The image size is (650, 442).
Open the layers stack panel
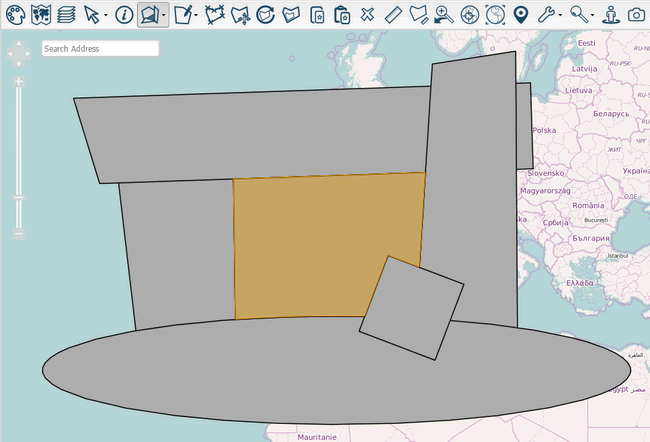(x=66, y=14)
